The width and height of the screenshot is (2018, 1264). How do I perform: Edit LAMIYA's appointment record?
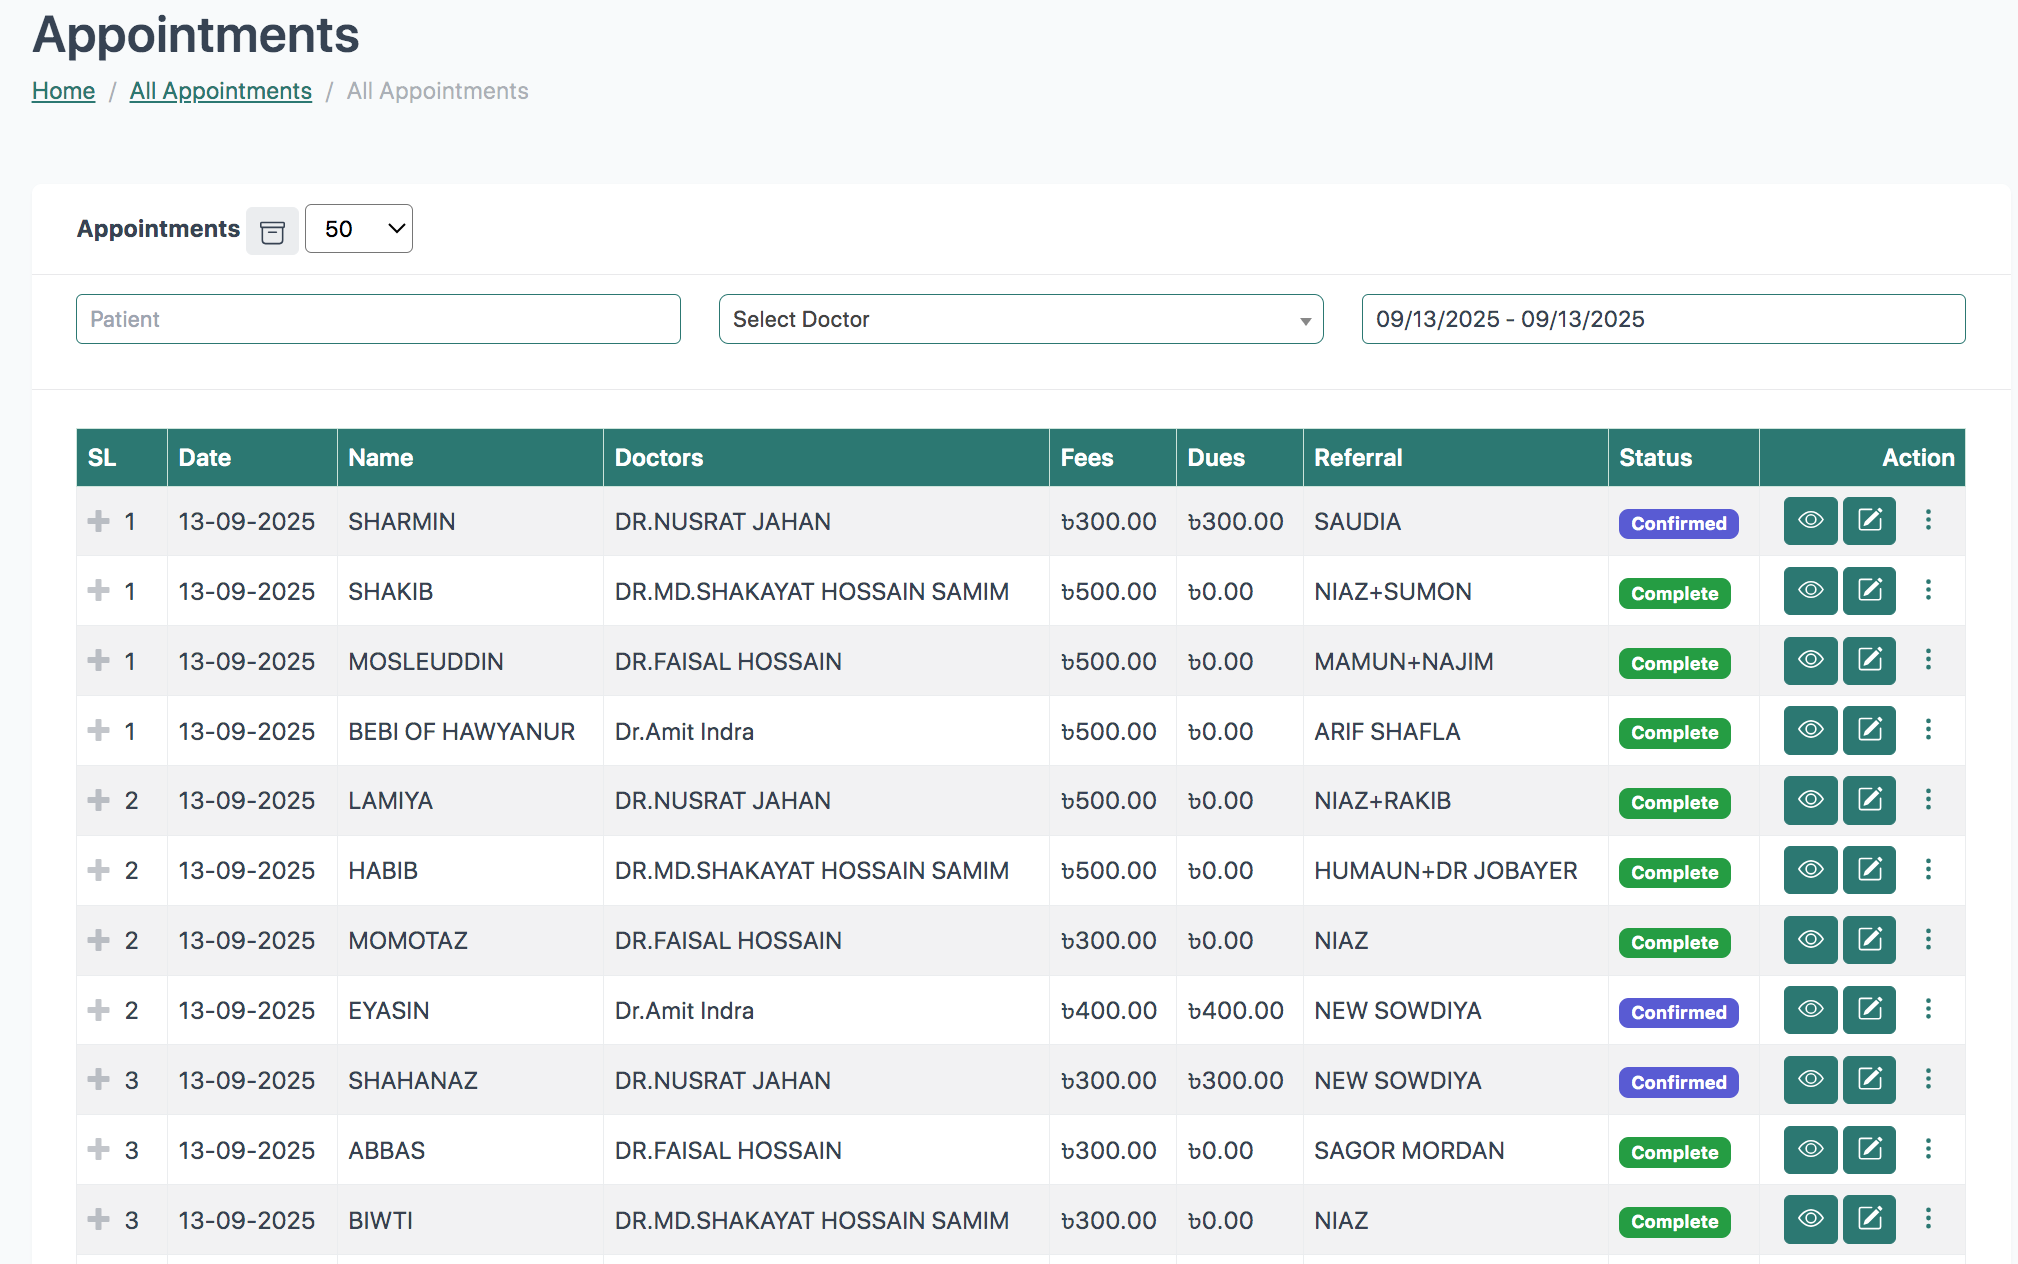click(x=1869, y=800)
